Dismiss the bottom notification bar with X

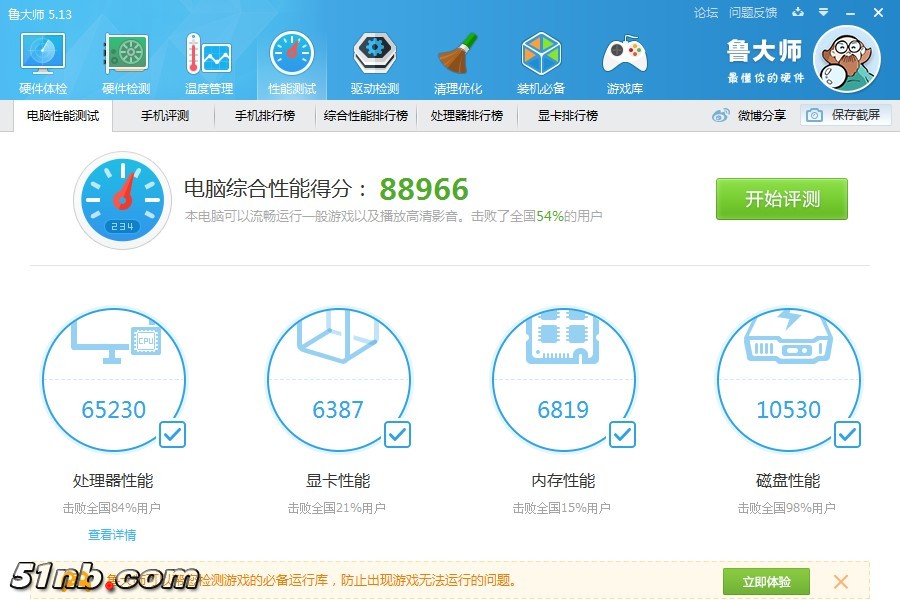tap(841, 581)
